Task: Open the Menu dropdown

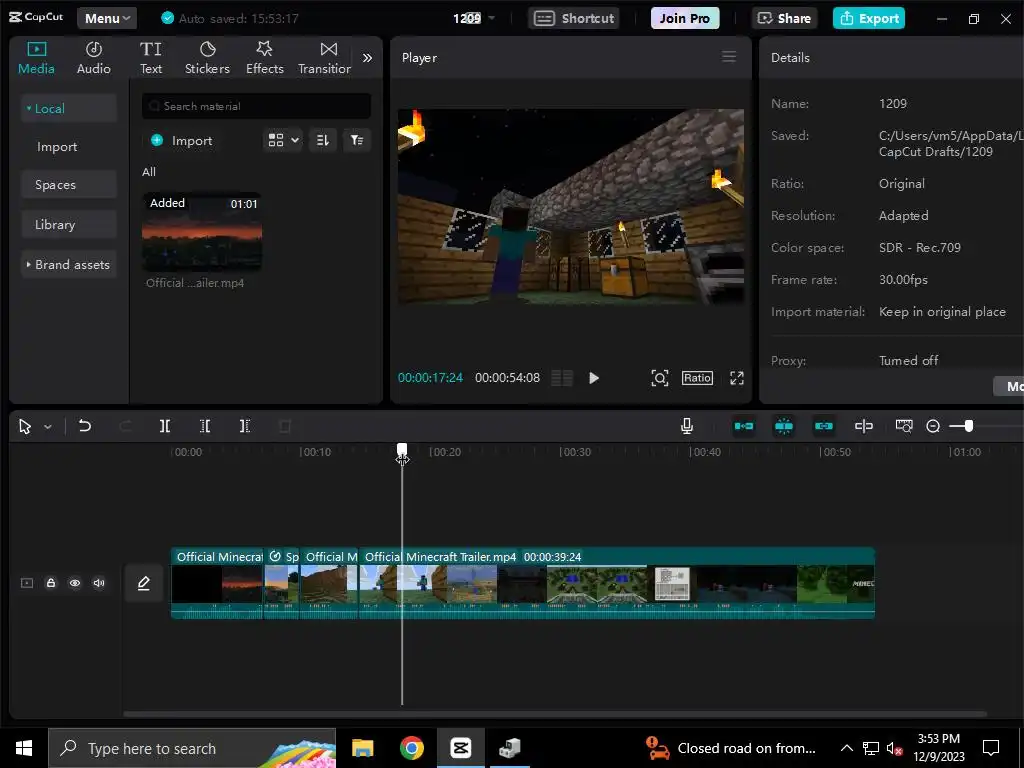Action: tap(107, 18)
